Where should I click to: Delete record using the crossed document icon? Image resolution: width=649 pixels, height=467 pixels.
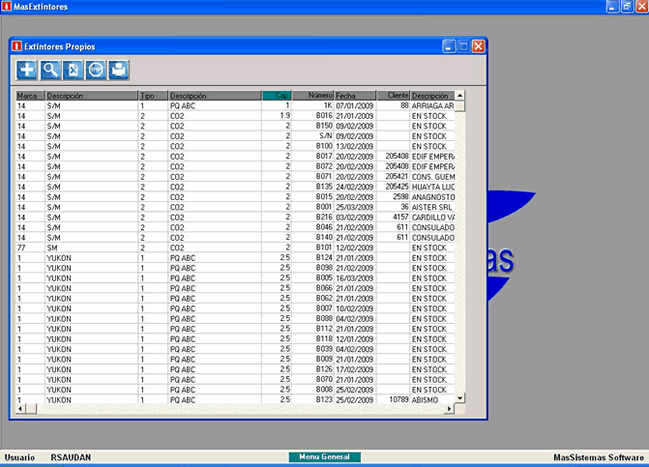tap(73, 70)
